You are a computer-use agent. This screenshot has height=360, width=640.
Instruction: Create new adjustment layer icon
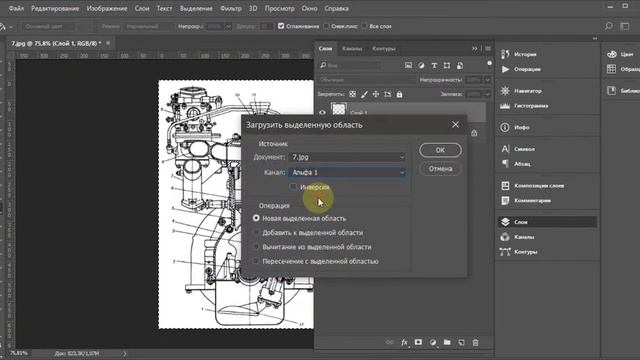(x=433, y=342)
